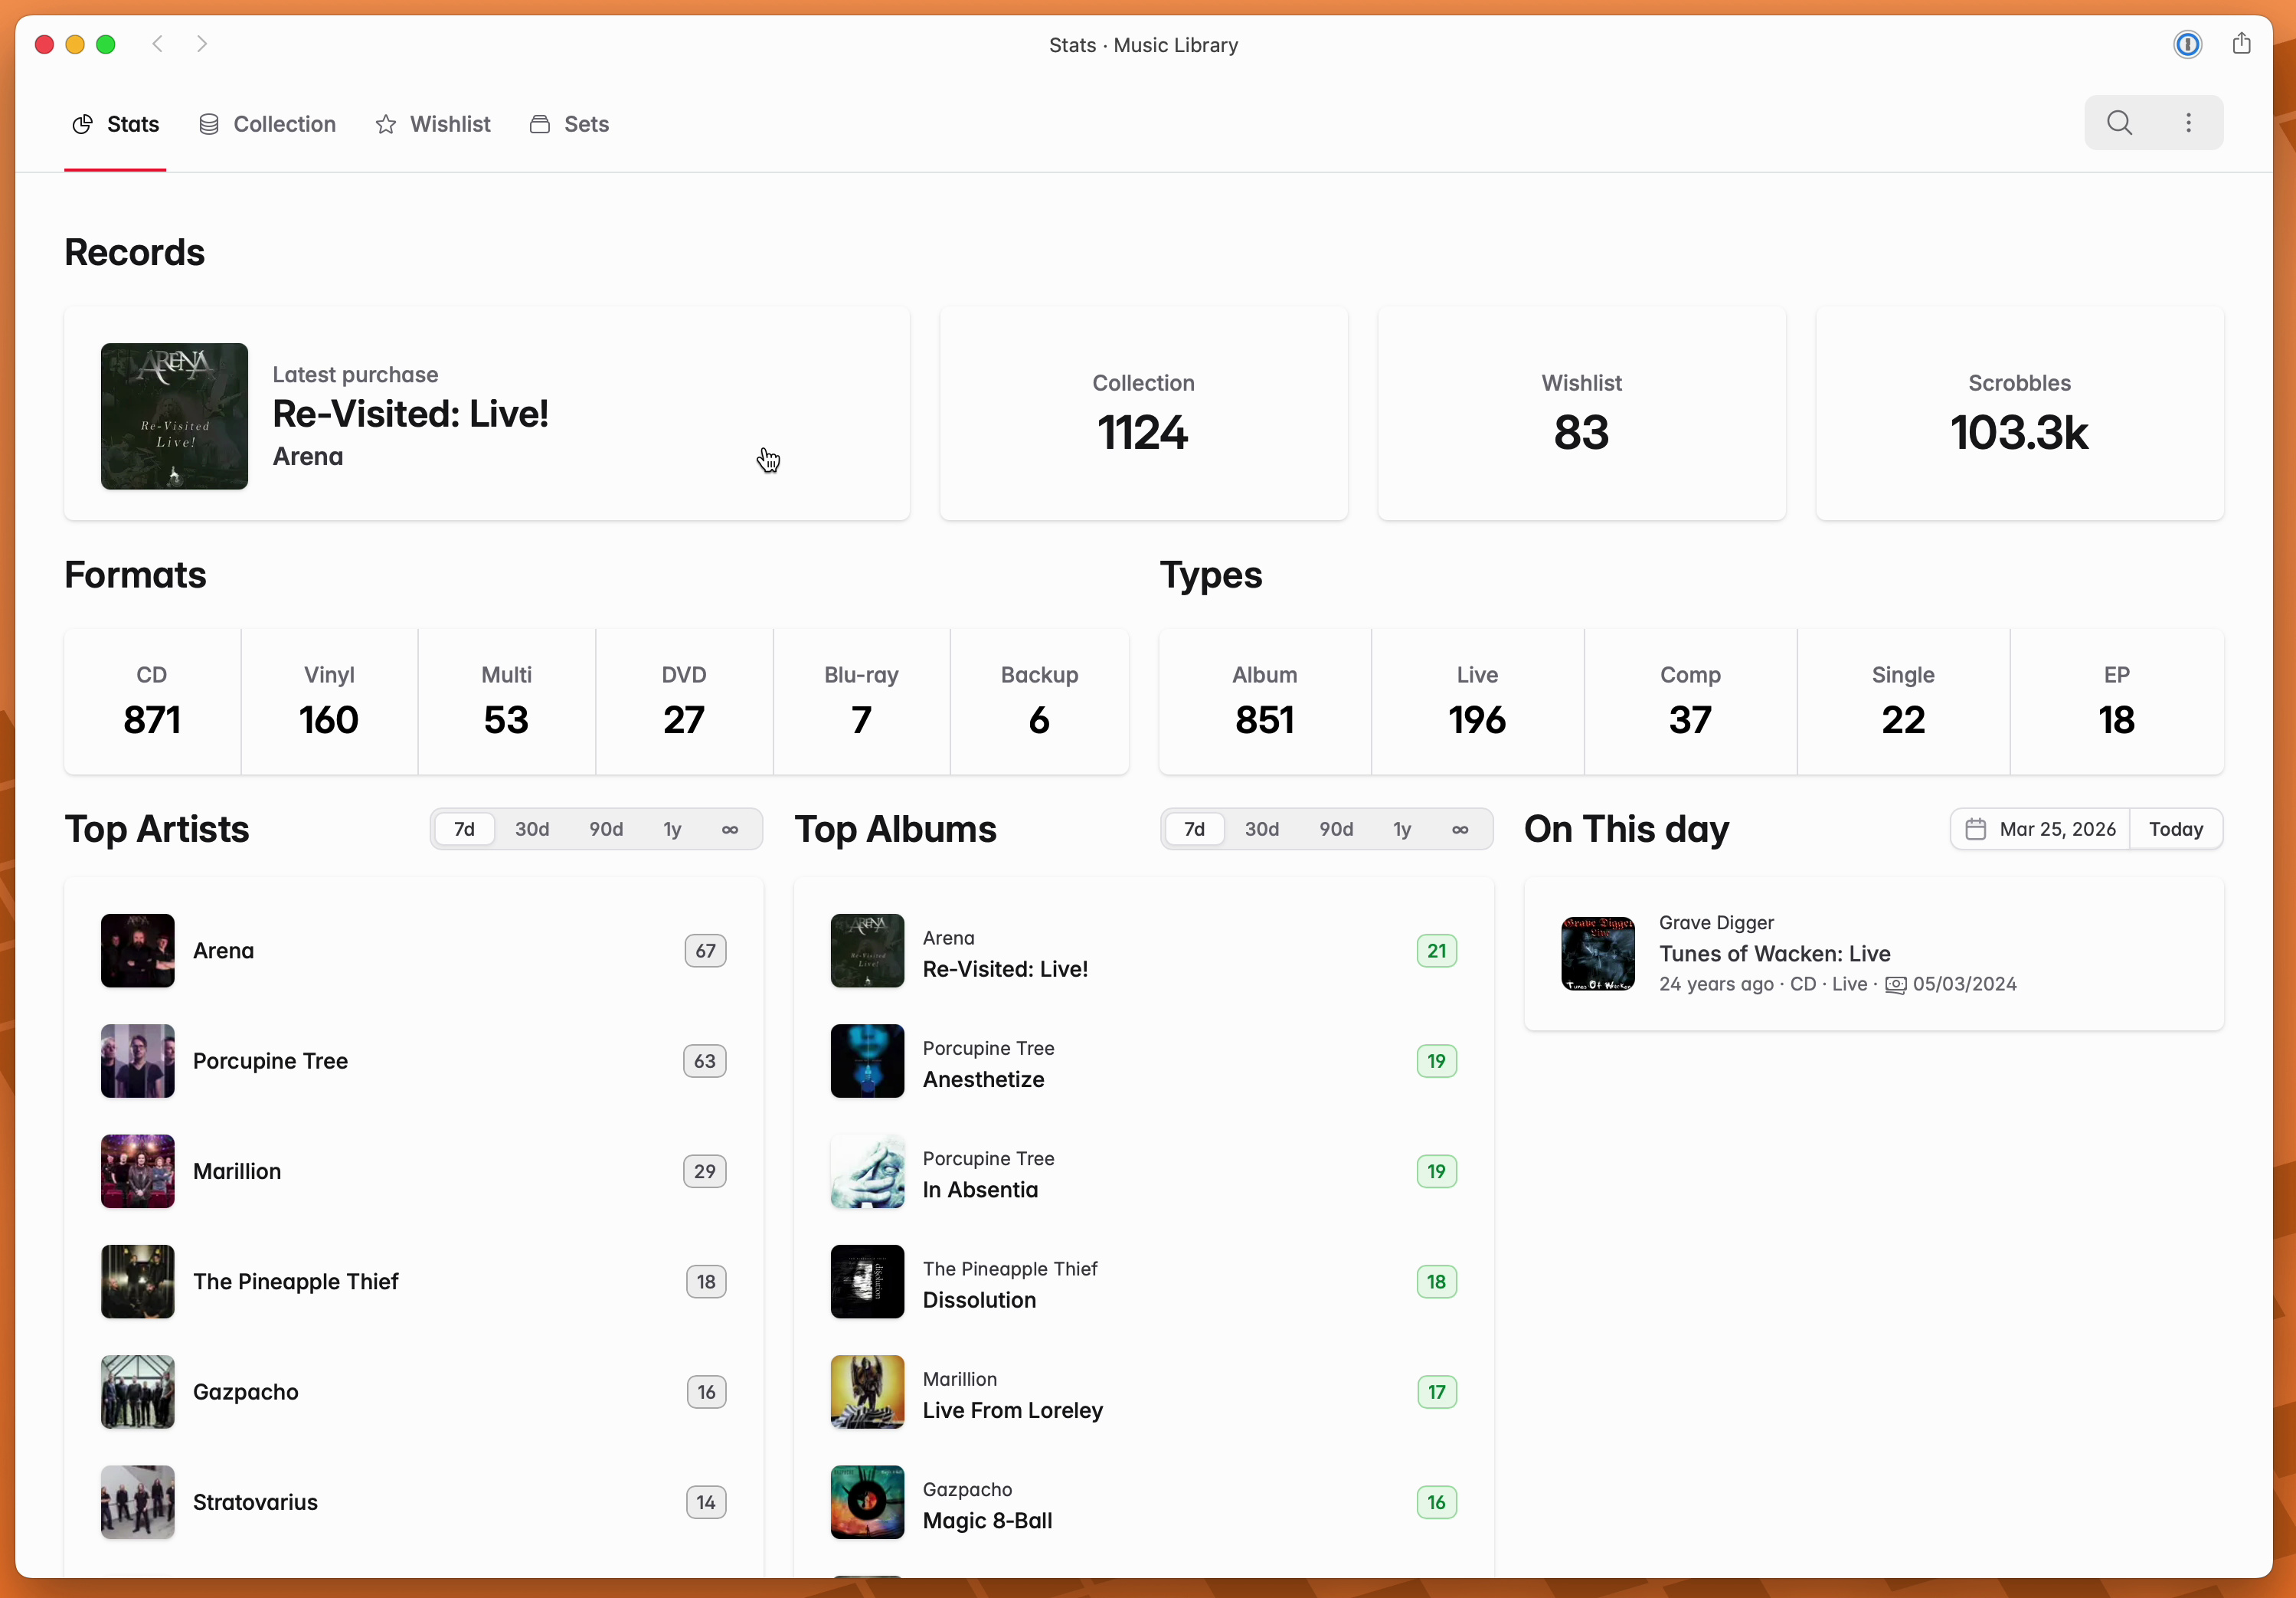The image size is (2296, 1598).
Task: Select 1y range for Top Albums
Action: (1402, 829)
